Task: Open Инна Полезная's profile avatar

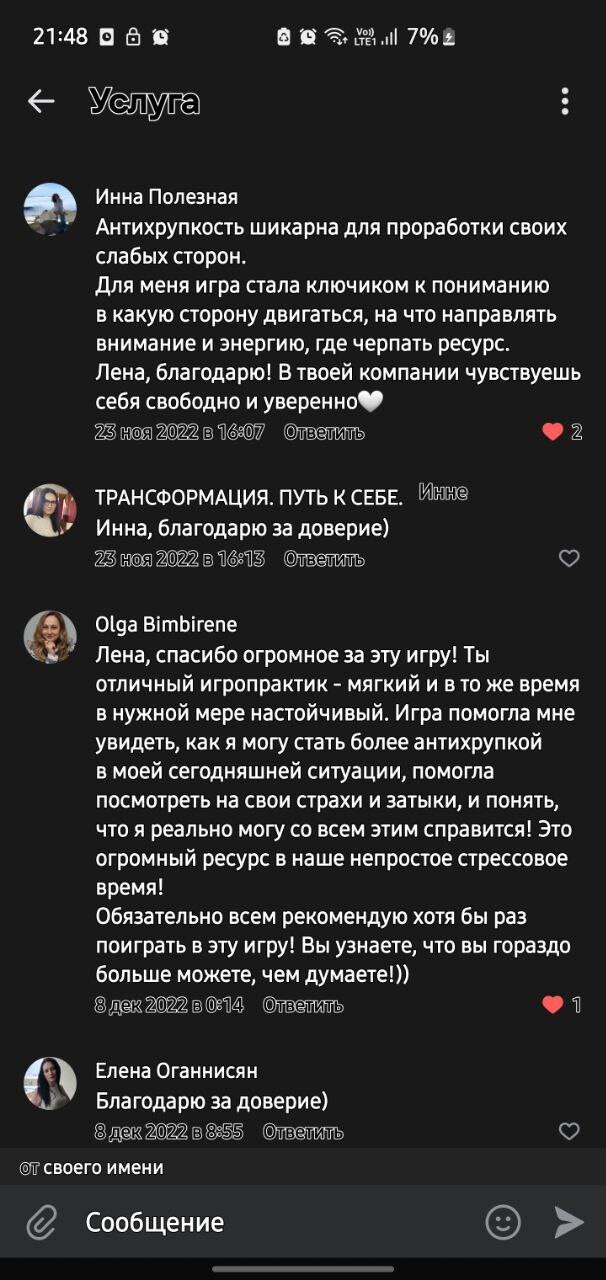Action: coord(50,209)
